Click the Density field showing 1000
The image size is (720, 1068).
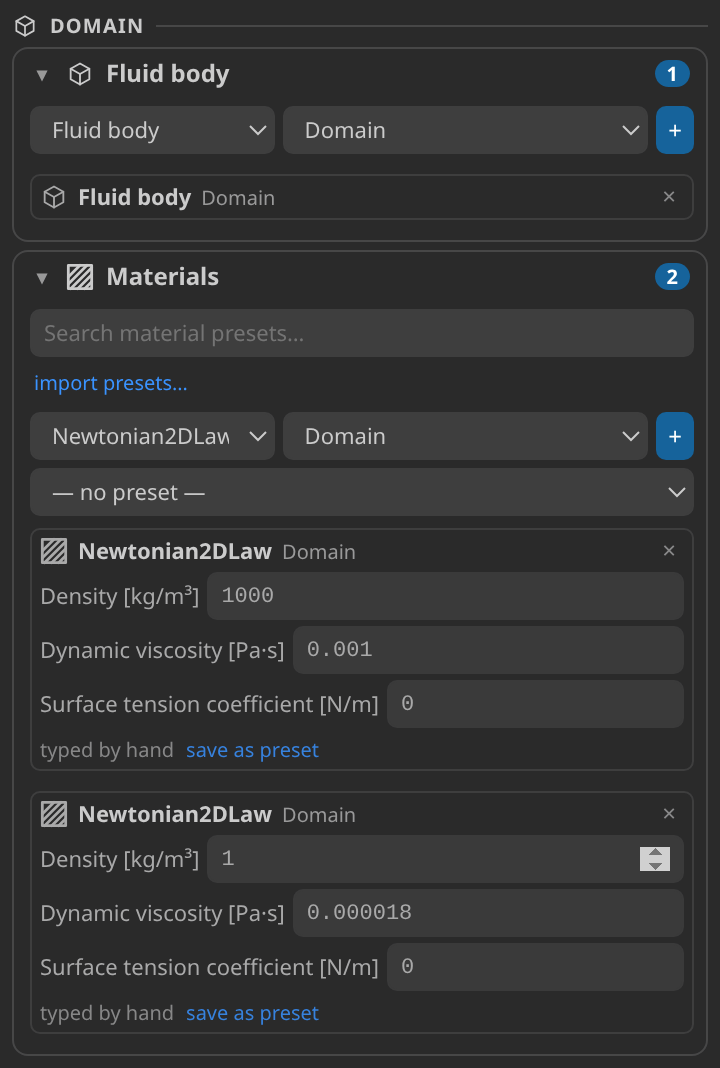coord(445,596)
